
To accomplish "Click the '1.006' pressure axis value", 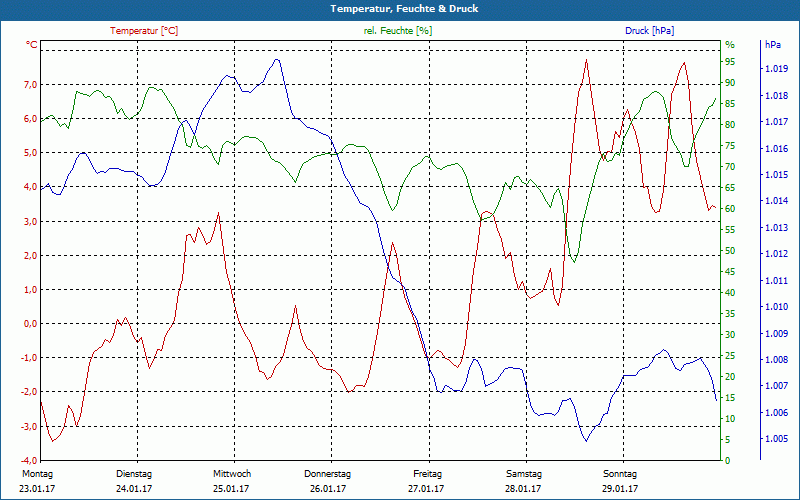I will pos(777,412).
